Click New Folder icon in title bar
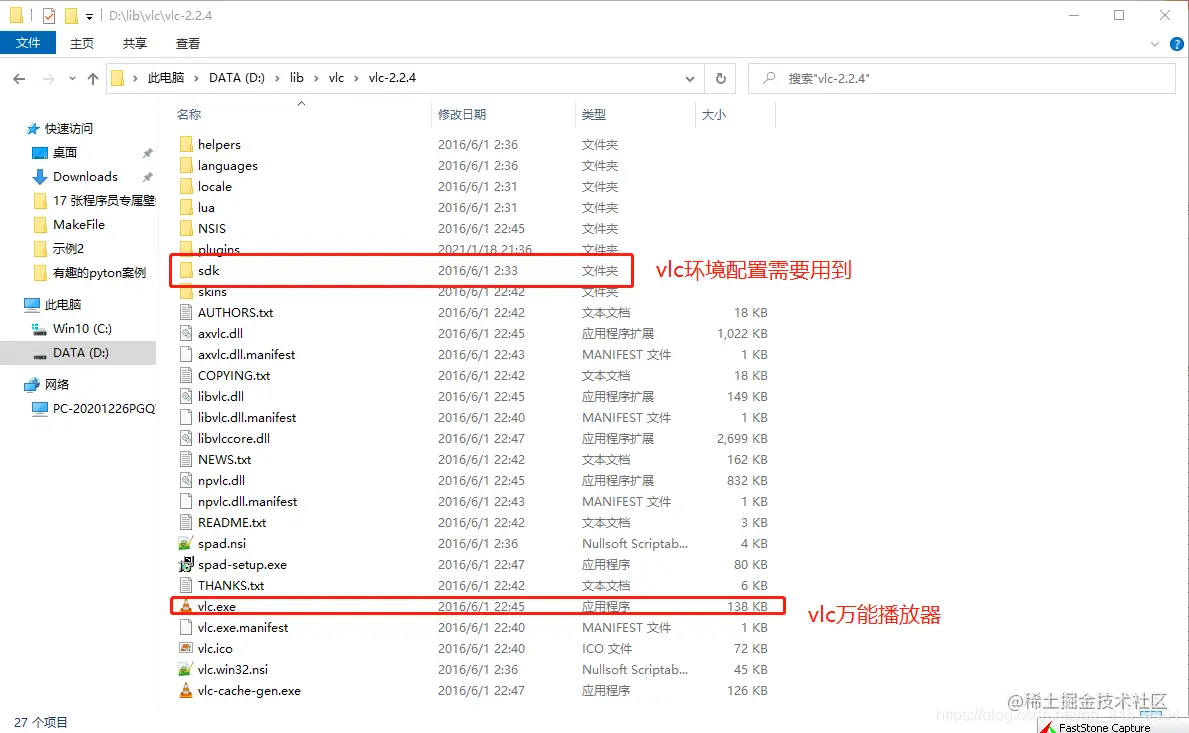The width and height of the screenshot is (1189, 733). 71,15
